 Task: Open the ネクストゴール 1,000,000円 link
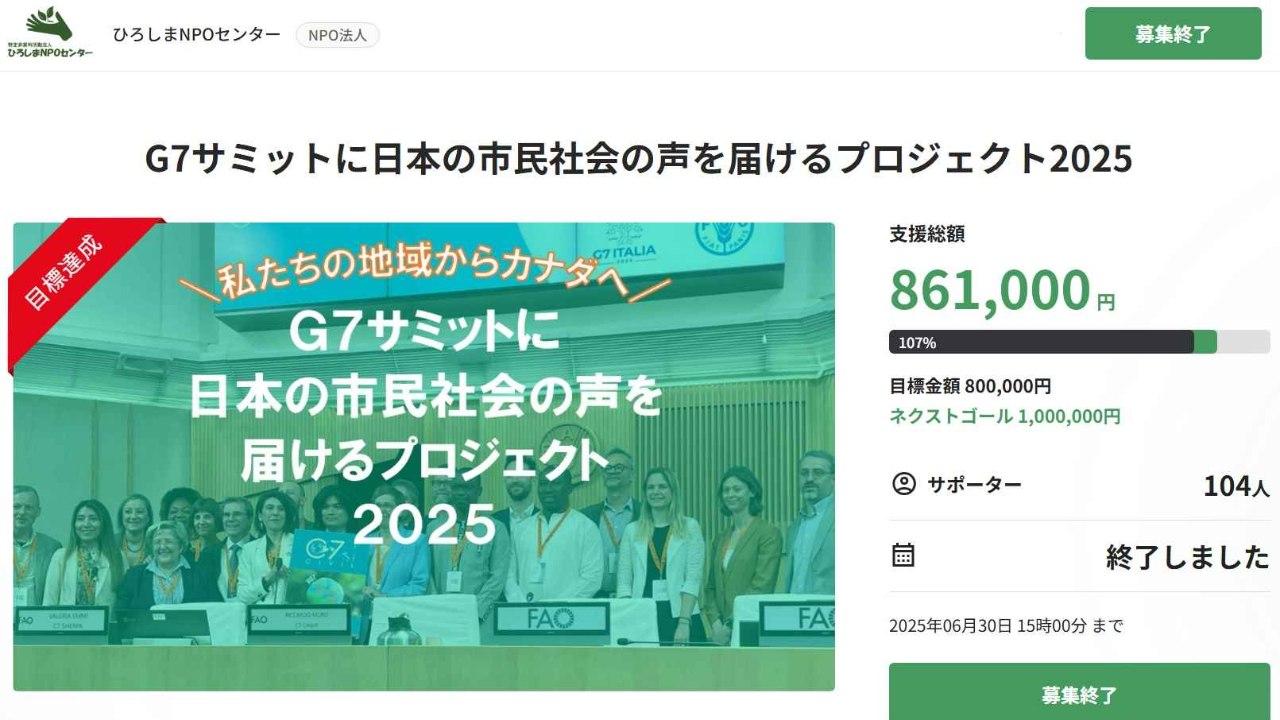tap(1004, 416)
